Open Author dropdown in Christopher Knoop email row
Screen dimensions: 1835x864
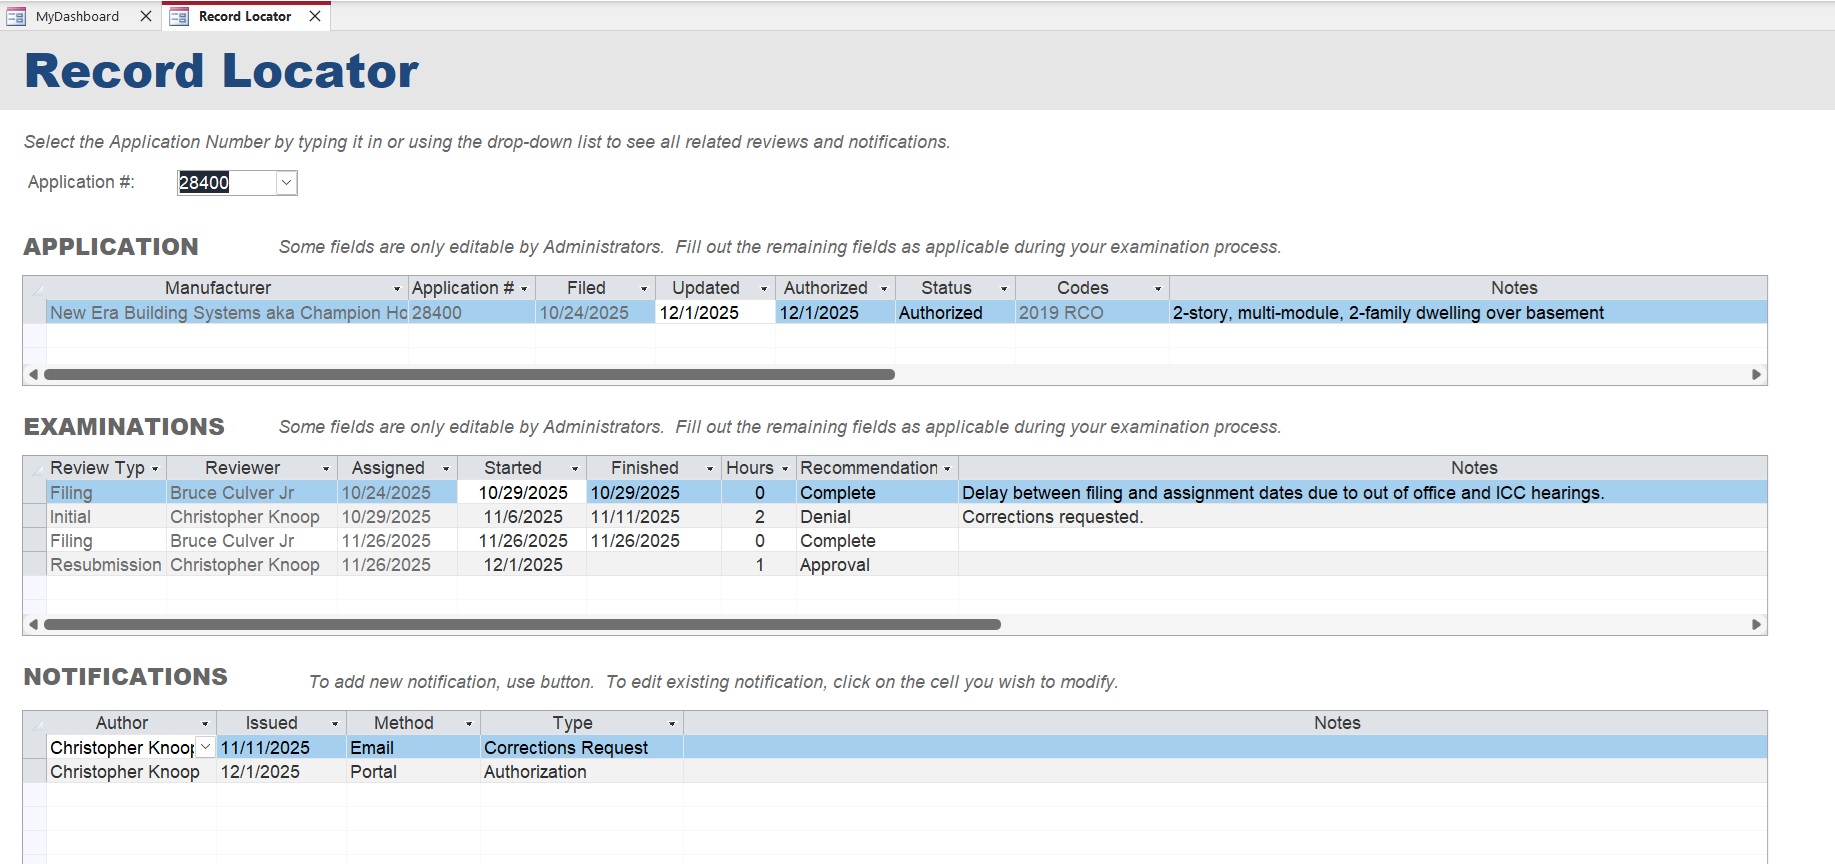point(205,747)
